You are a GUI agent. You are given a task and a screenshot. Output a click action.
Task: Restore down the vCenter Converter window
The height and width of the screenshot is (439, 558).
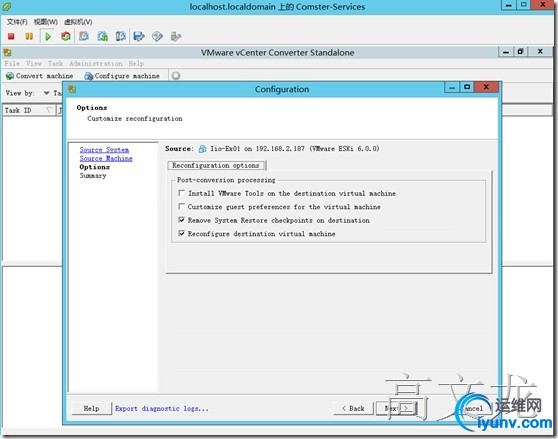[x=520, y=52]
